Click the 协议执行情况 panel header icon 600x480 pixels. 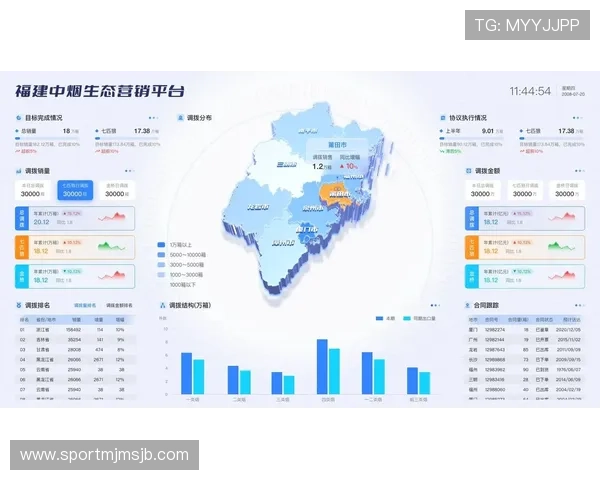[443, 118]
